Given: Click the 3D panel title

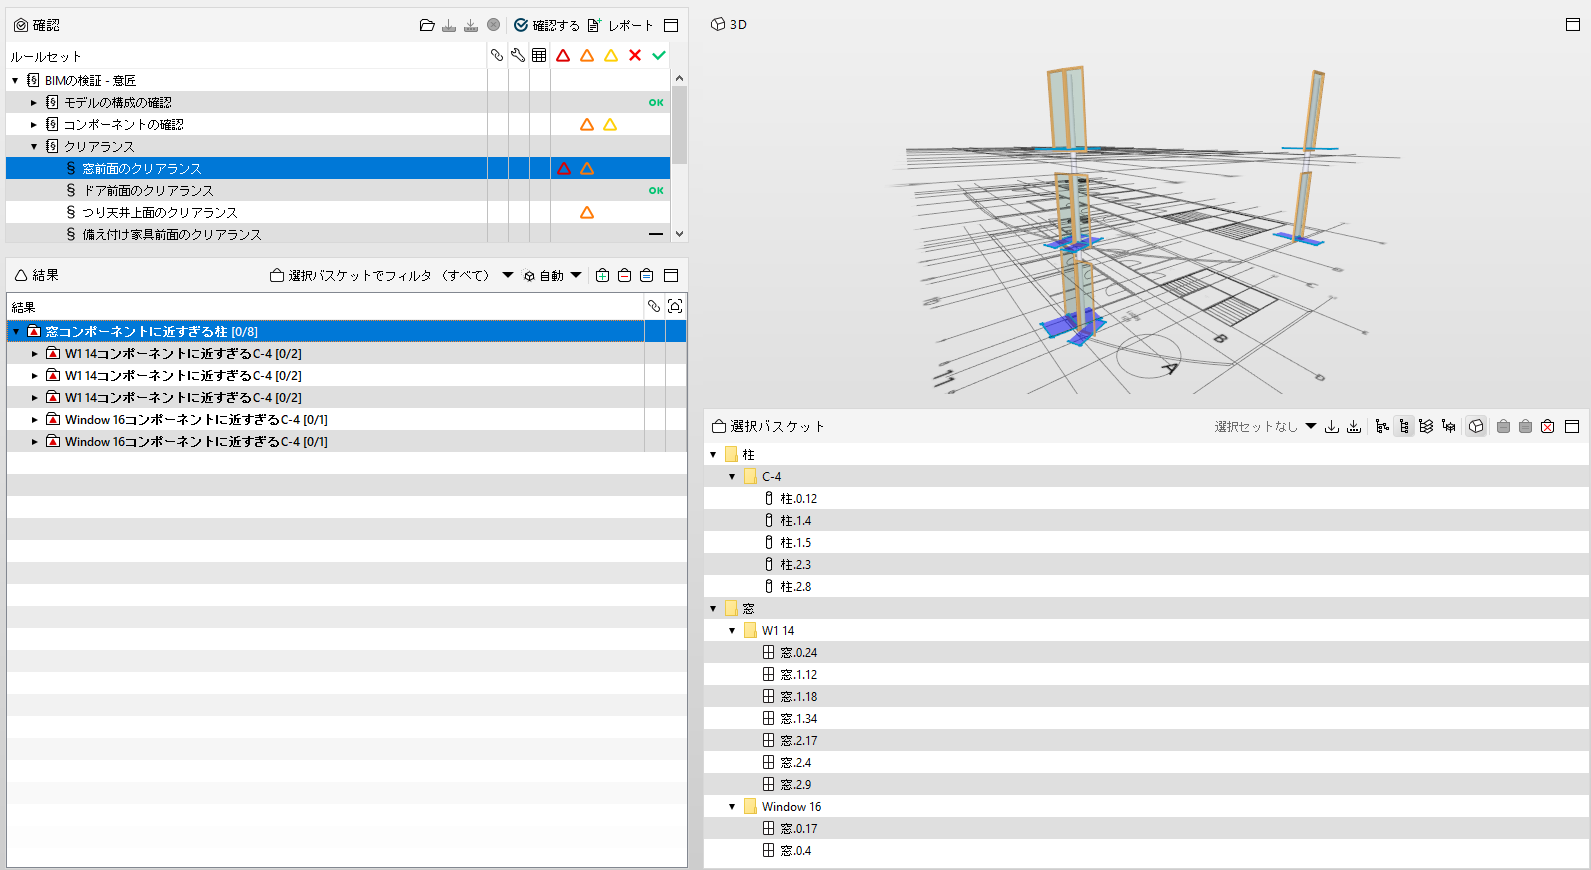Looking at the screenshot, I should (729, 24).
